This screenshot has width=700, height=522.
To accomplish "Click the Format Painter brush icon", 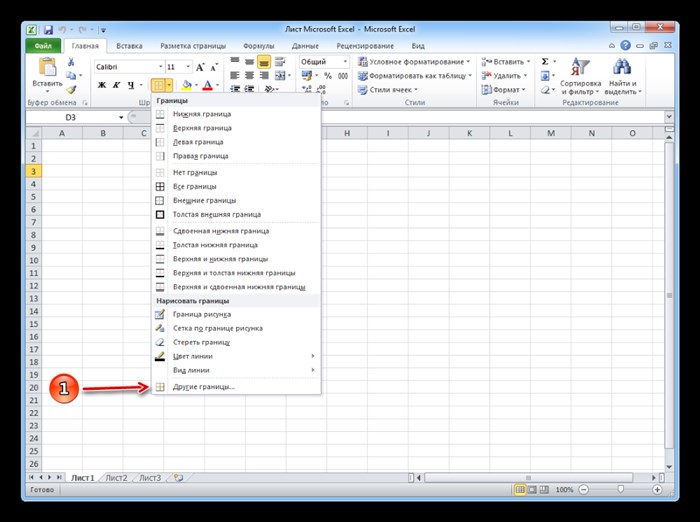I will [x=71, y=90].
